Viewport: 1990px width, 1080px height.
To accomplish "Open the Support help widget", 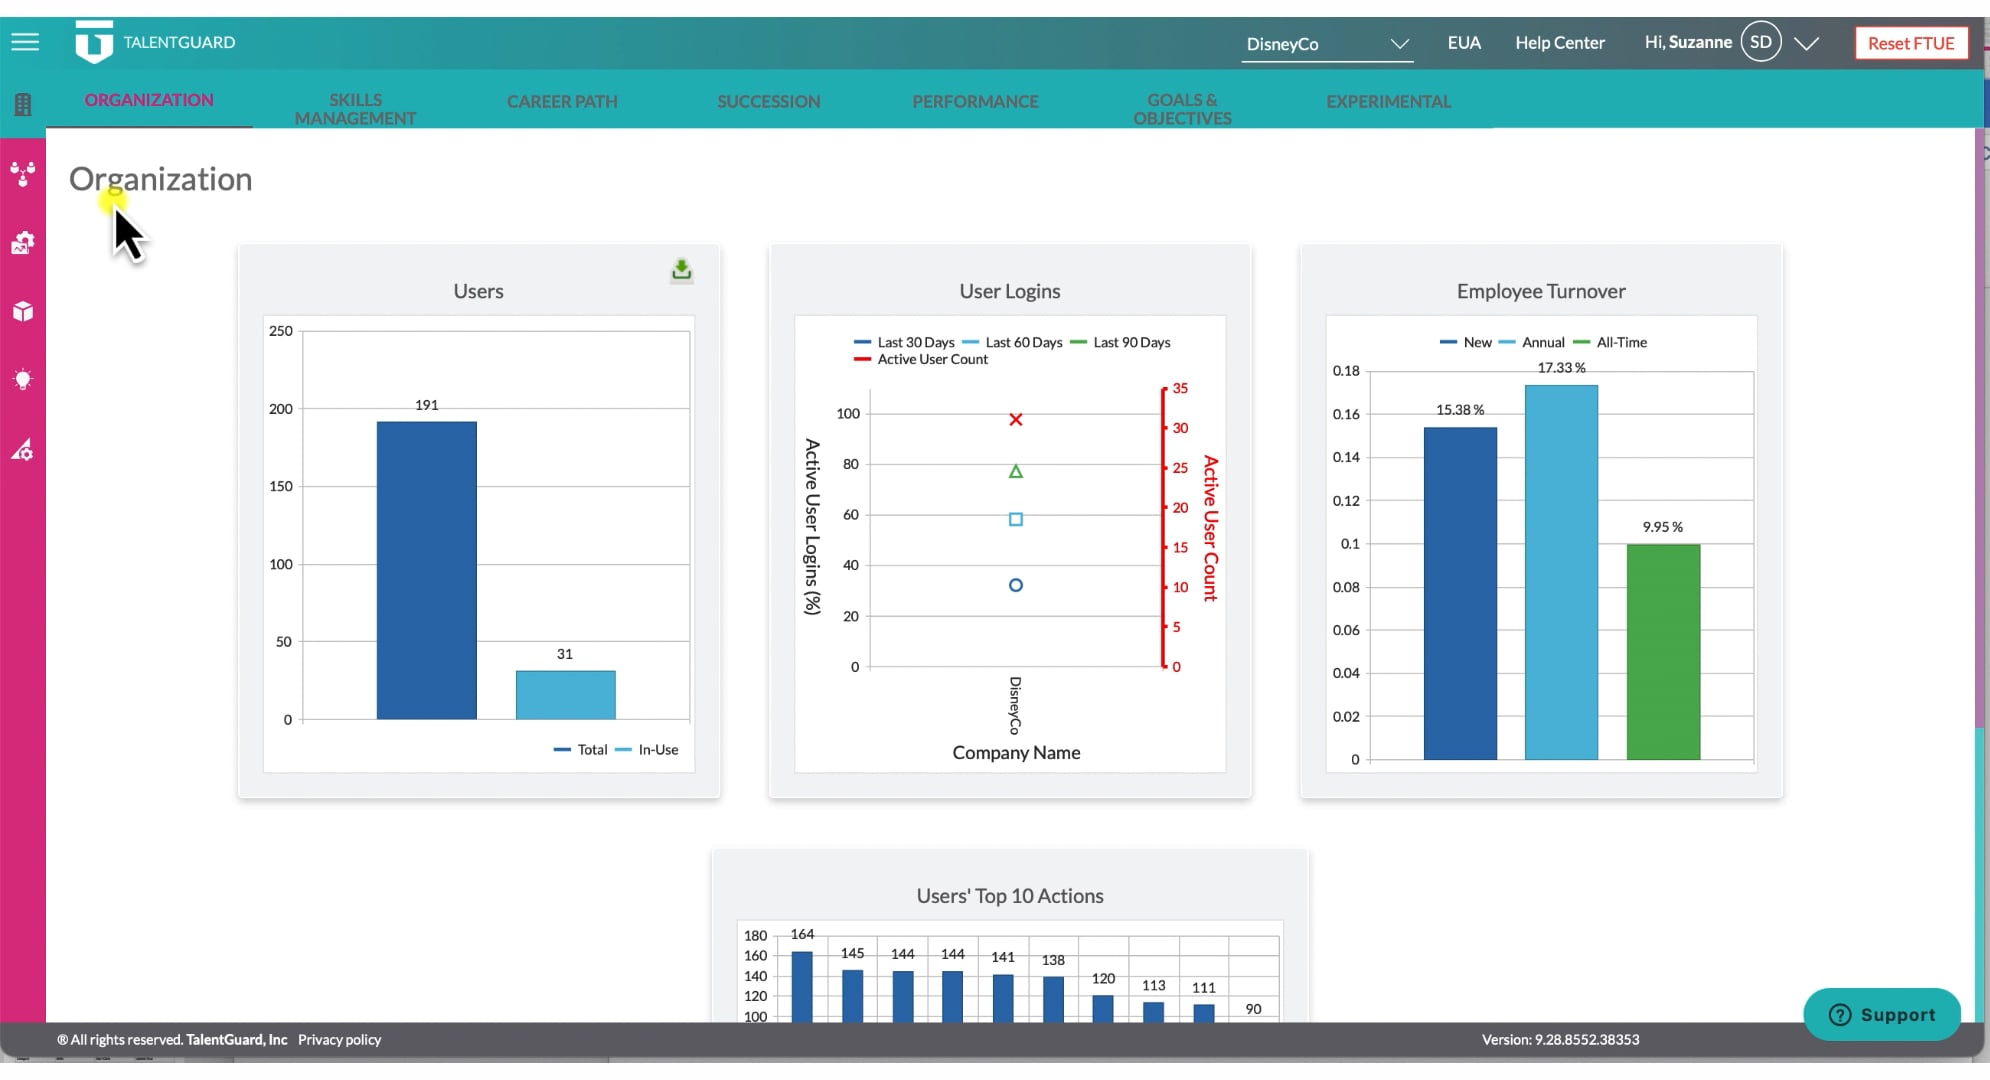I will [1882, 1014].
